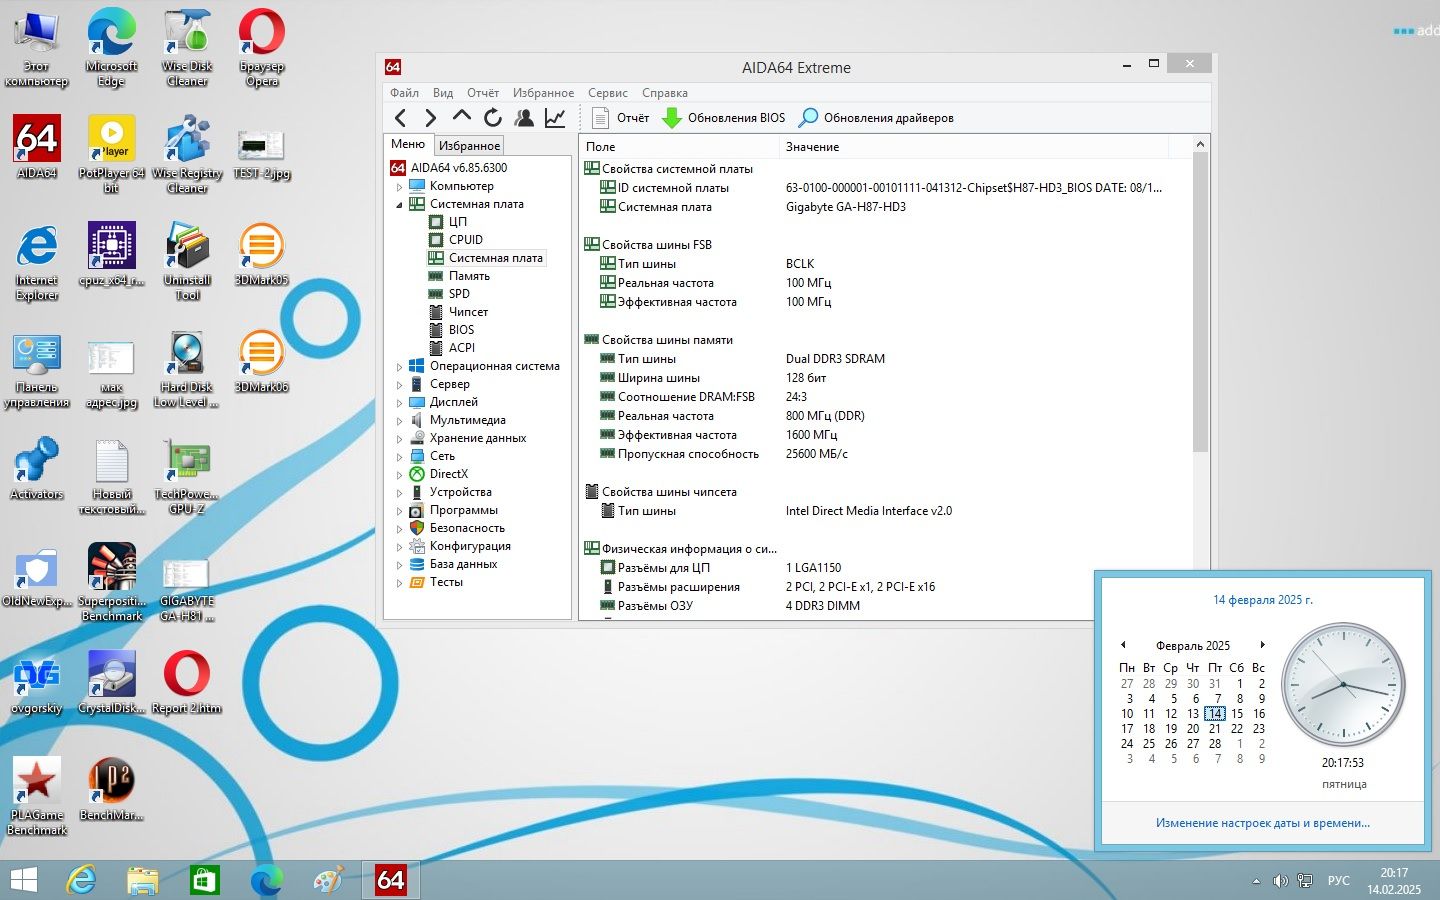The image size is (1440, 900).
Task: Select Память in the sidebar tree
Action: (x=468, y=276)
